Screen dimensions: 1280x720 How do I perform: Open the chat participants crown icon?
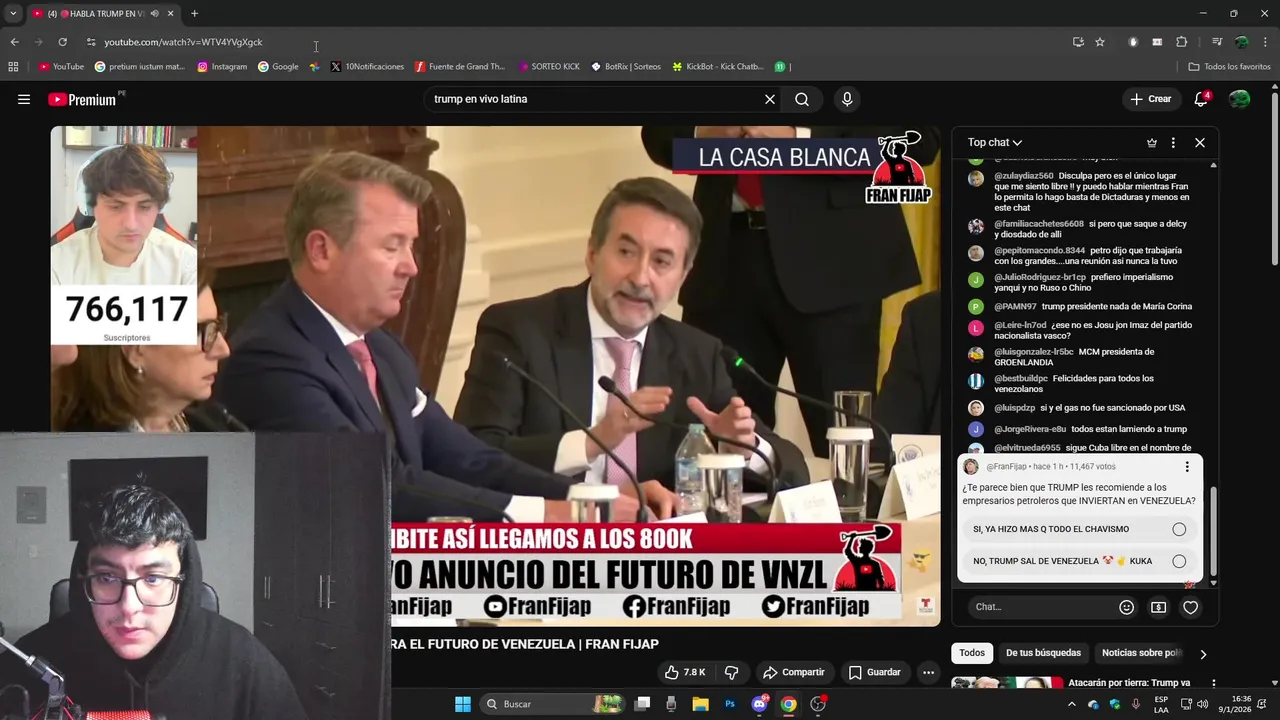(1152, 143)
